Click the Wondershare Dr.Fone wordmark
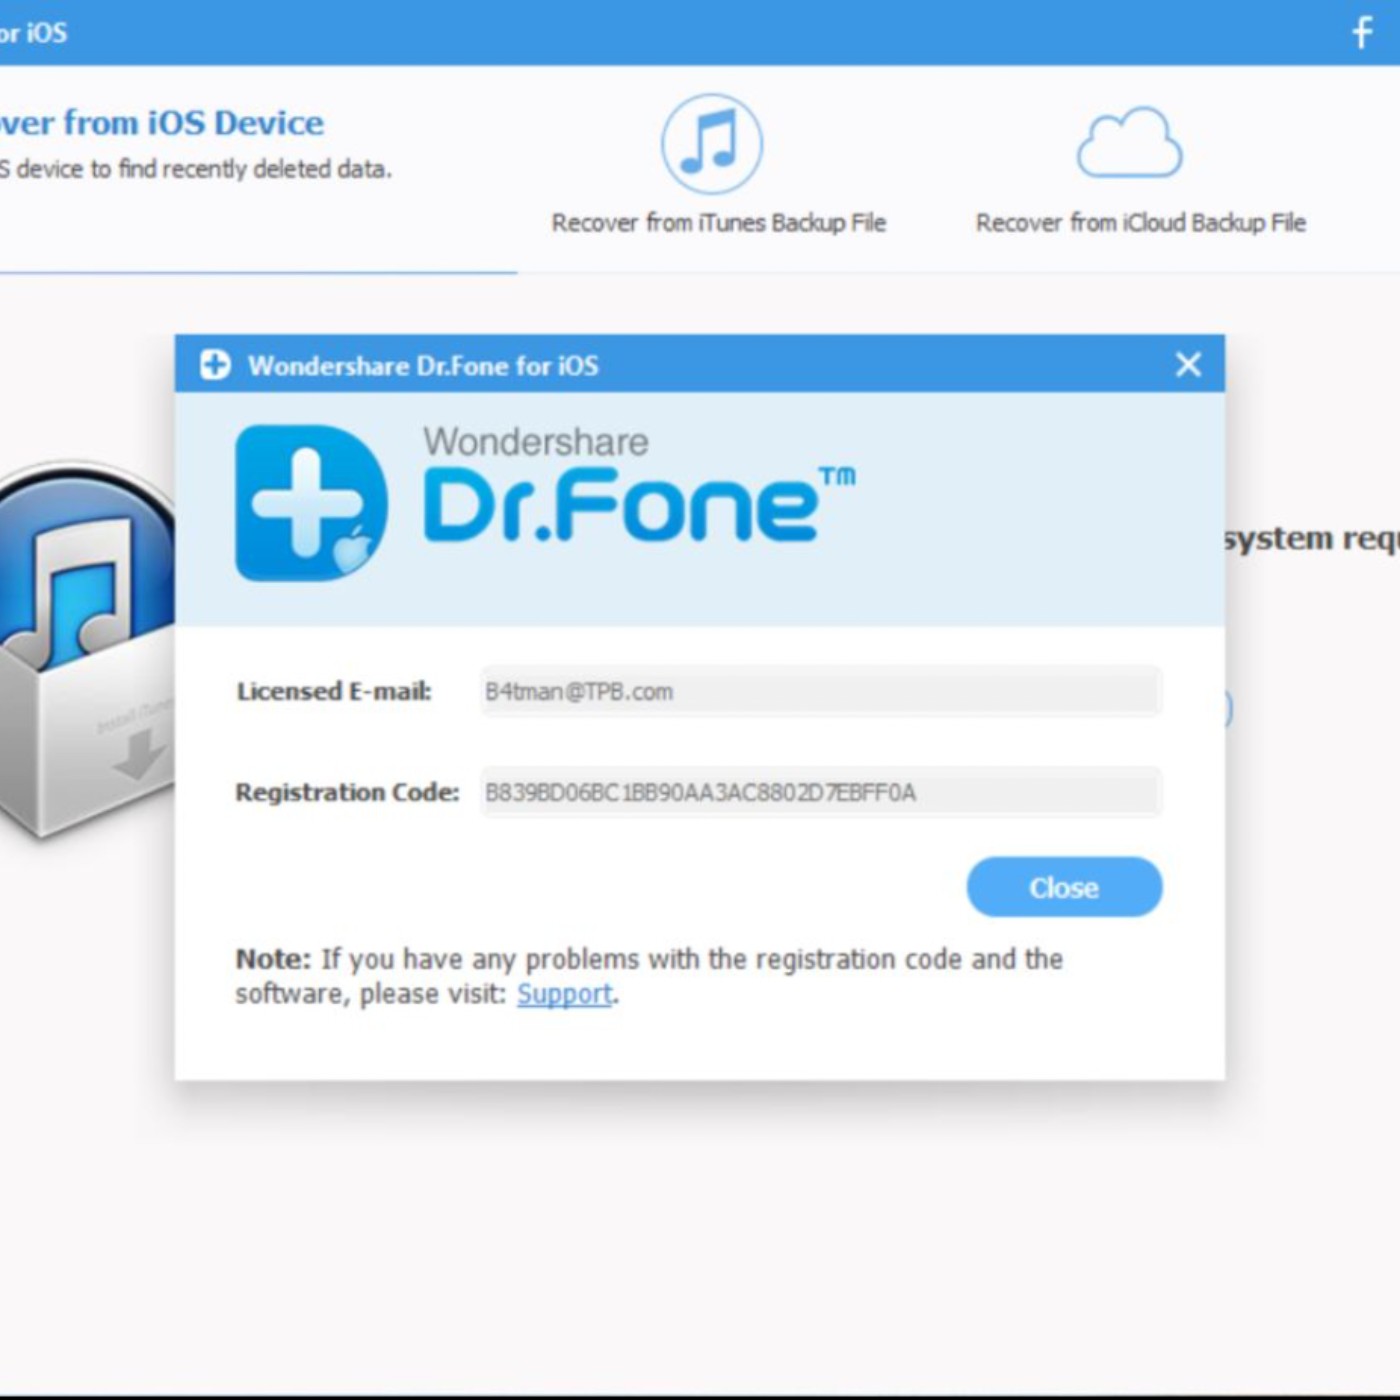Screen dimensions: 1400x1400 (639, 485)
